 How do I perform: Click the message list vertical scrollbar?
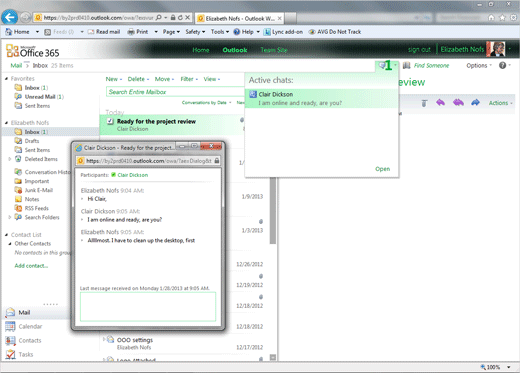click(273, 210)
